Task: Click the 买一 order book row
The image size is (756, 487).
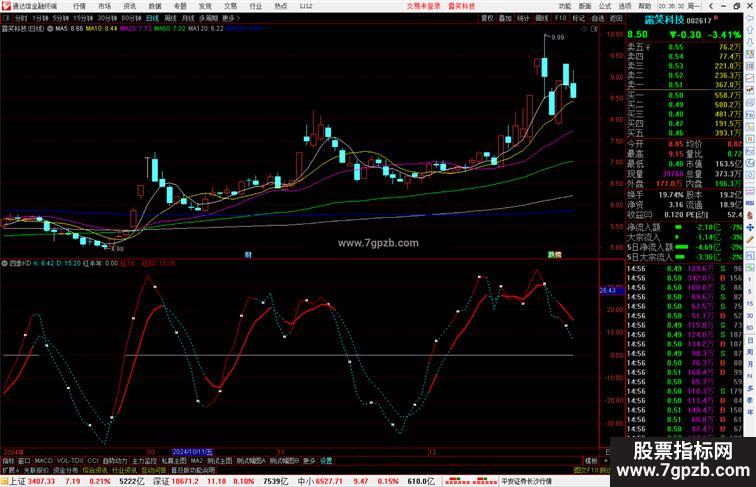Action: 684,95
